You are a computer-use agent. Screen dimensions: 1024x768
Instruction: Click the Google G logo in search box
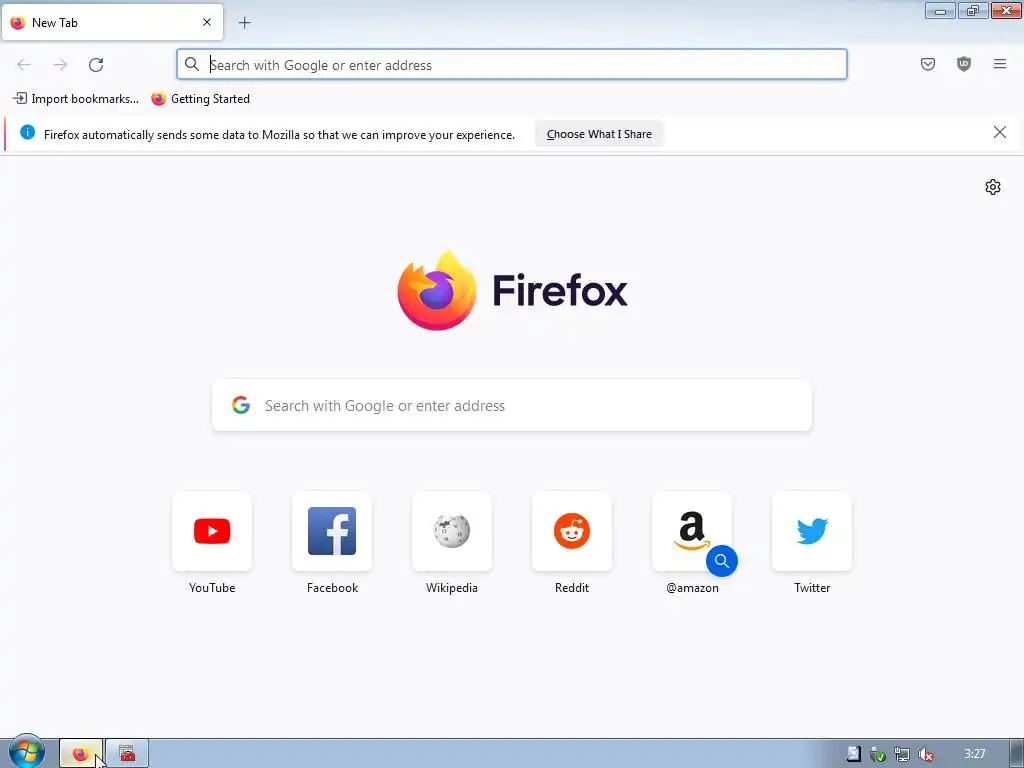tap(241, 406)
